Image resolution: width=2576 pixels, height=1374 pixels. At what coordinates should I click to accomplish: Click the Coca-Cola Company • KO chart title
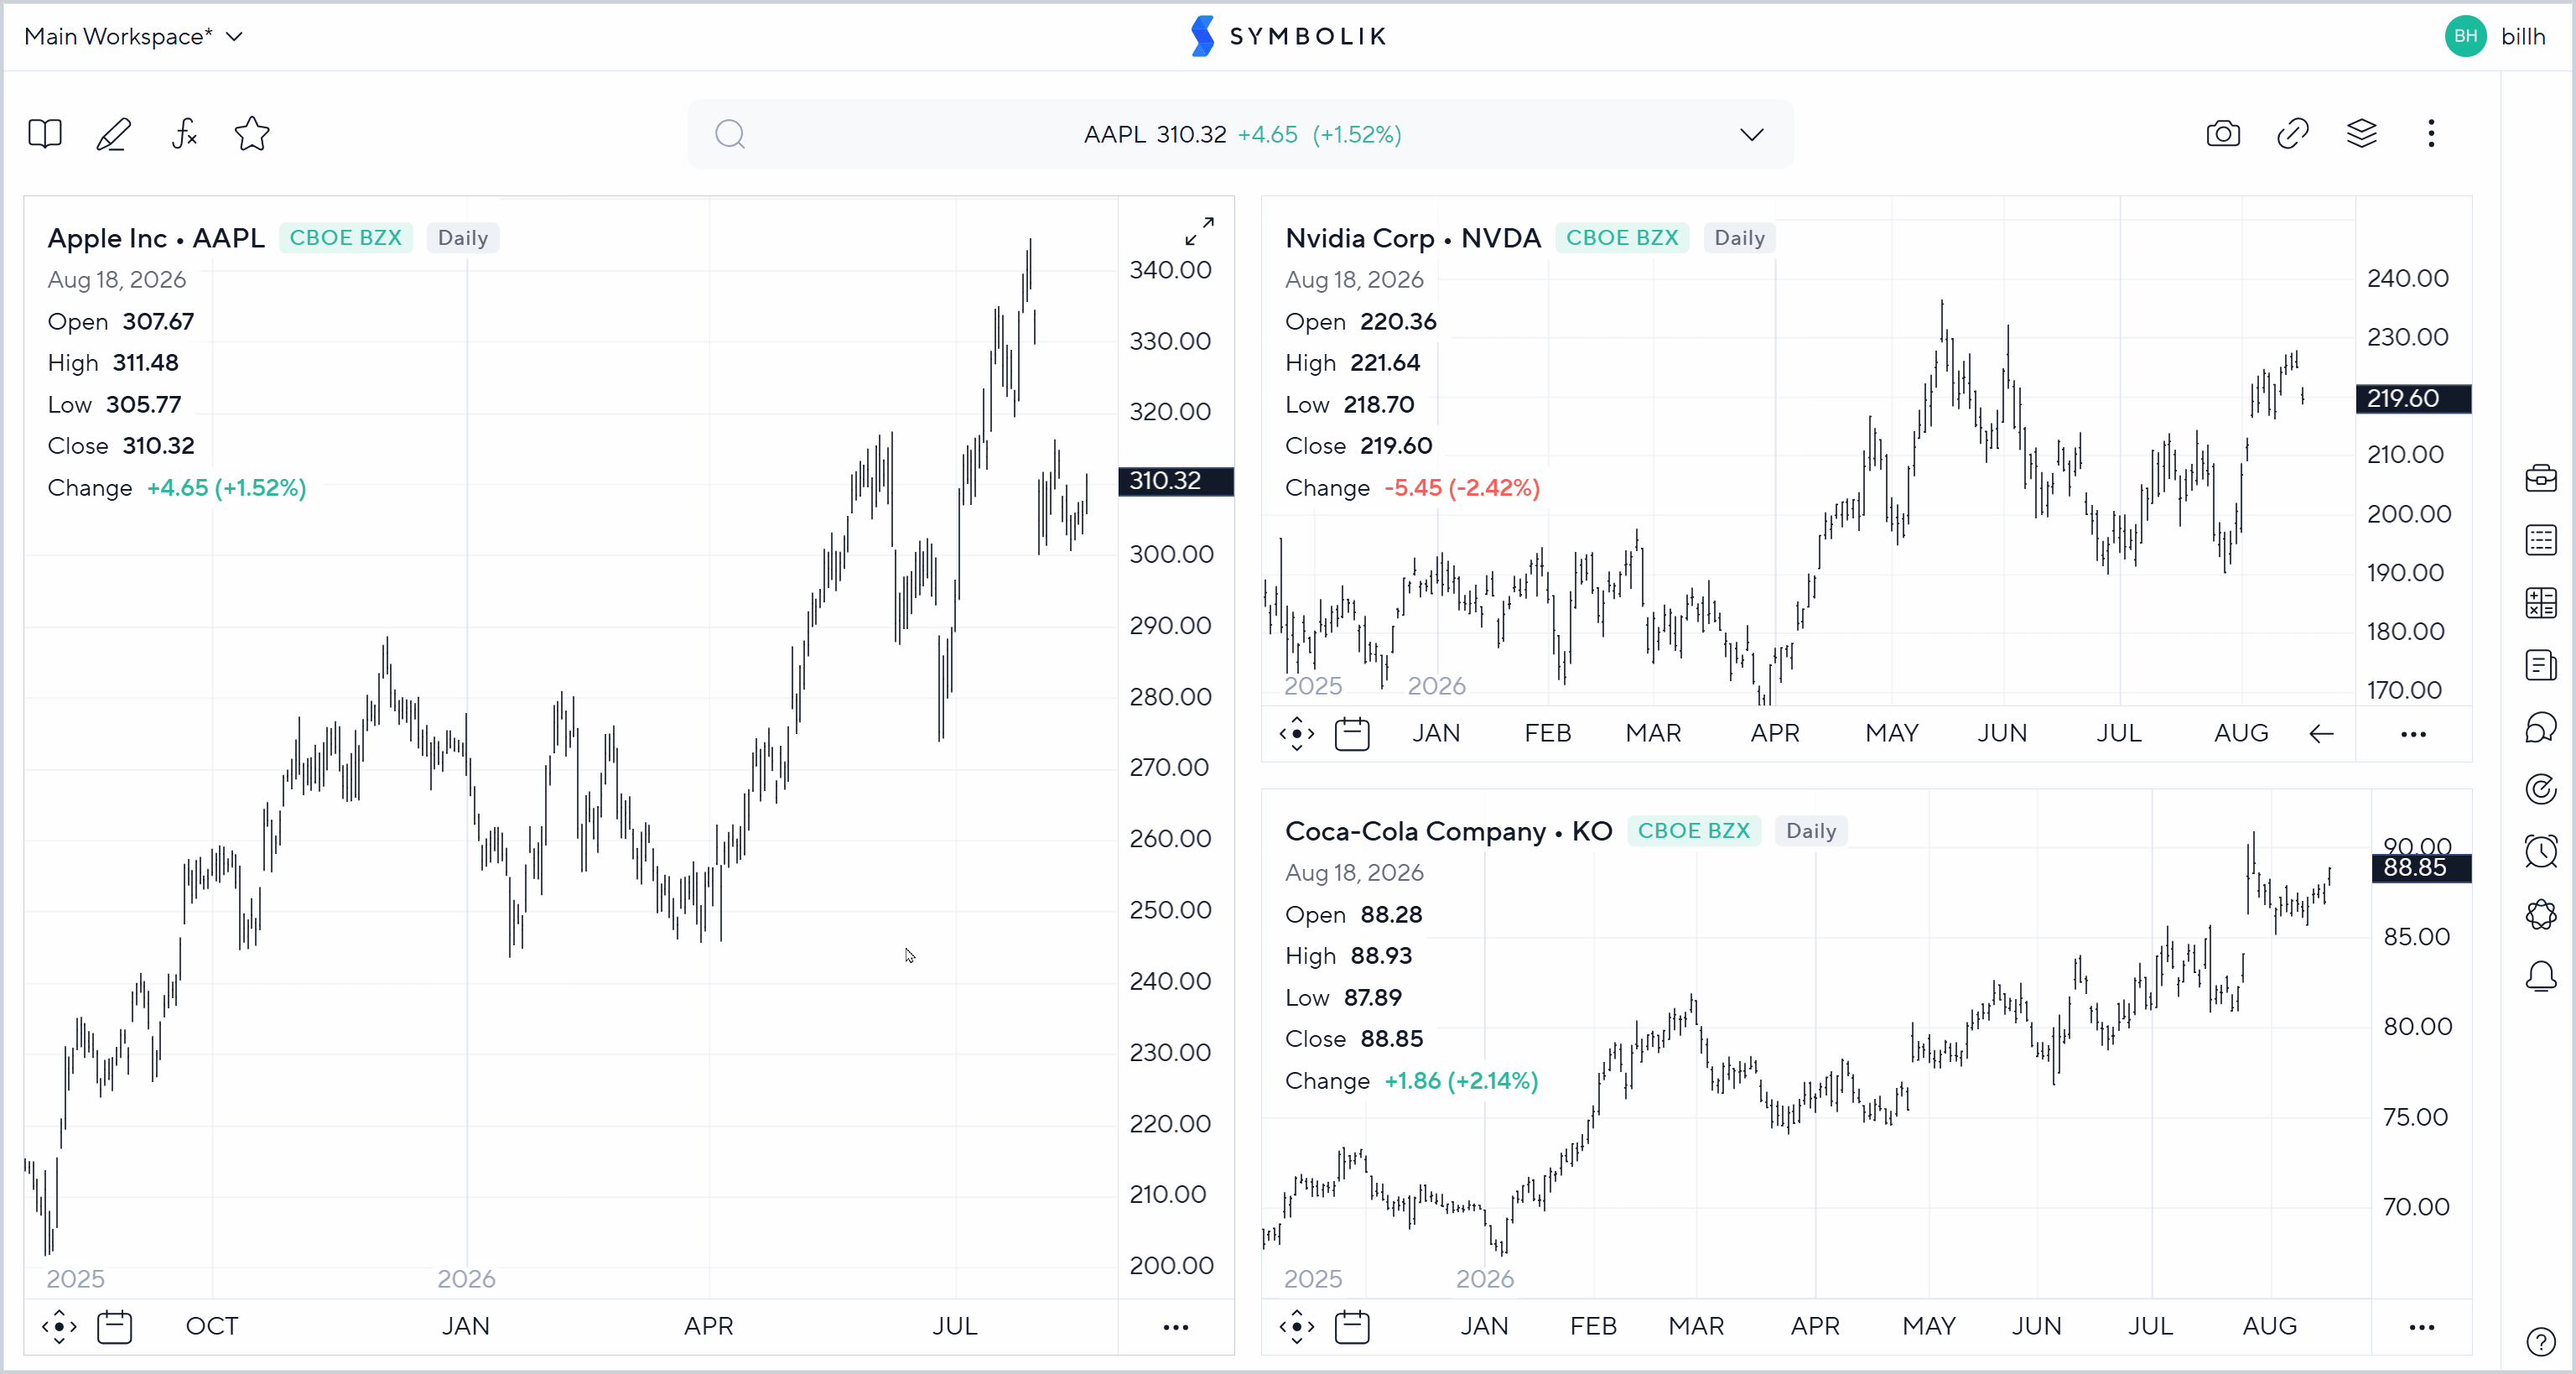point(1449,831)
